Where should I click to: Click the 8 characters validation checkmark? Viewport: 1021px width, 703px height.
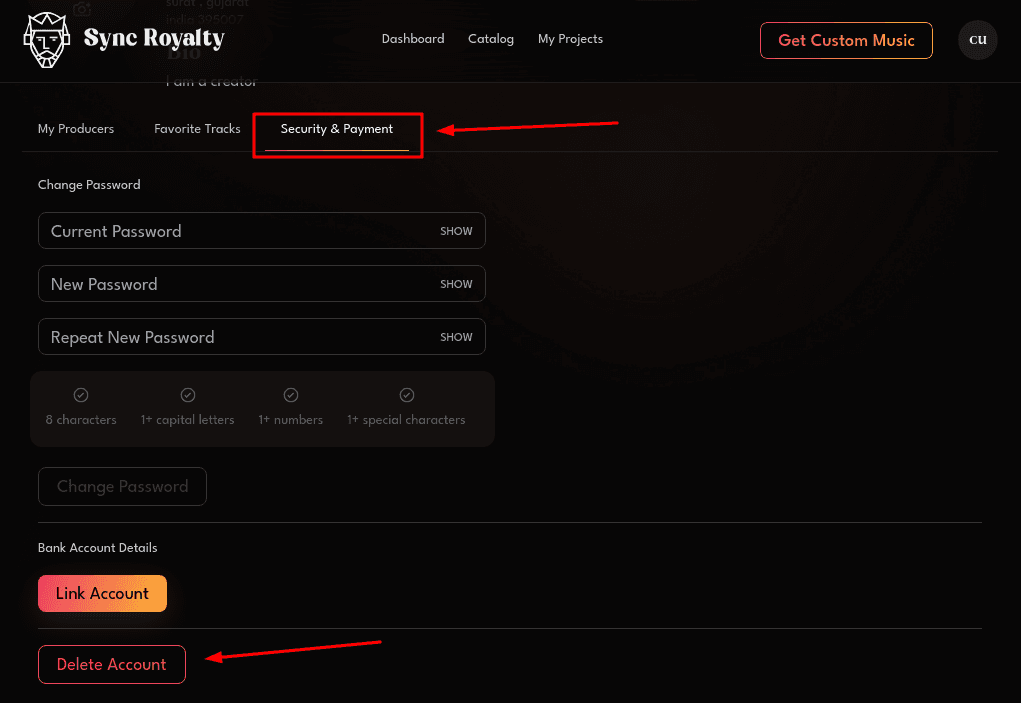click(81, 395)
